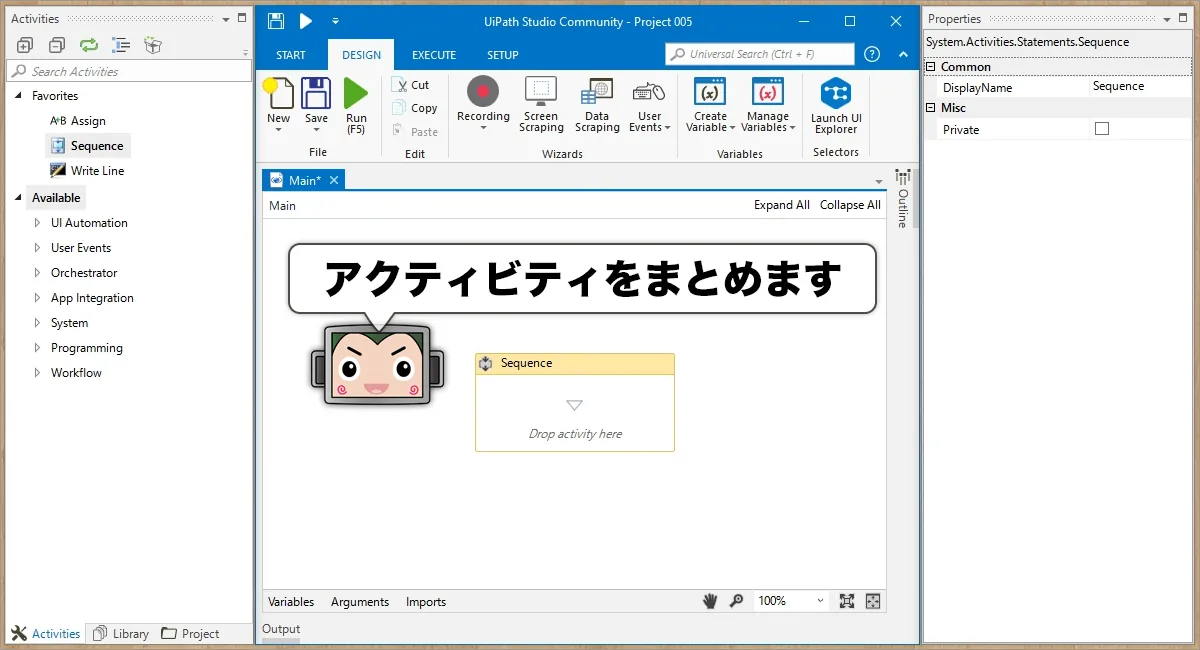Click the zoom magnifier icon
The height and width of the screenshot is (650, 1200).
point(737,601)
